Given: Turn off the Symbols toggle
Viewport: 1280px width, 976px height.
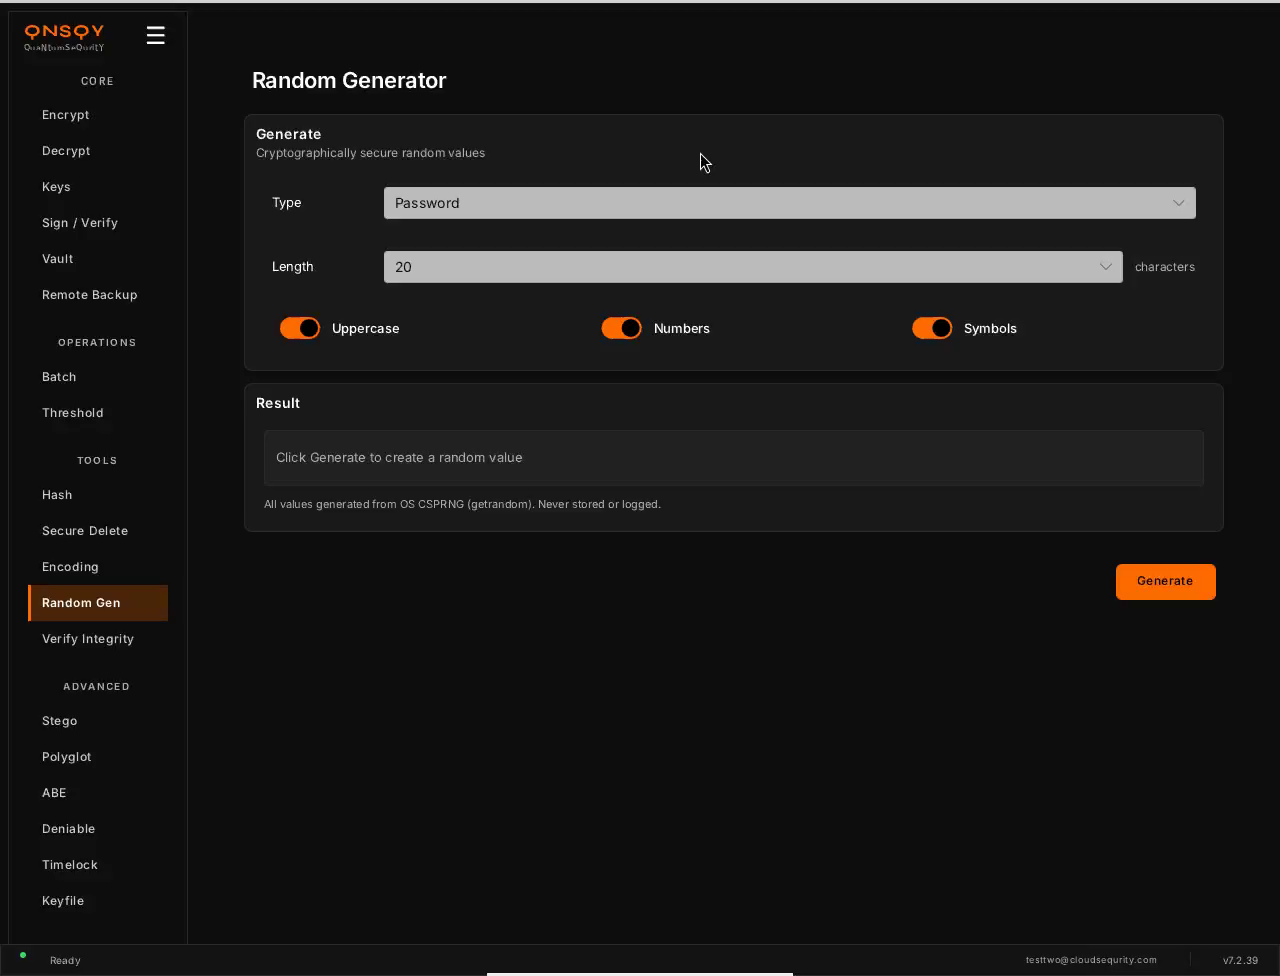Looking at the screenshot, I should pyautogui.click(x=932, y=328).
